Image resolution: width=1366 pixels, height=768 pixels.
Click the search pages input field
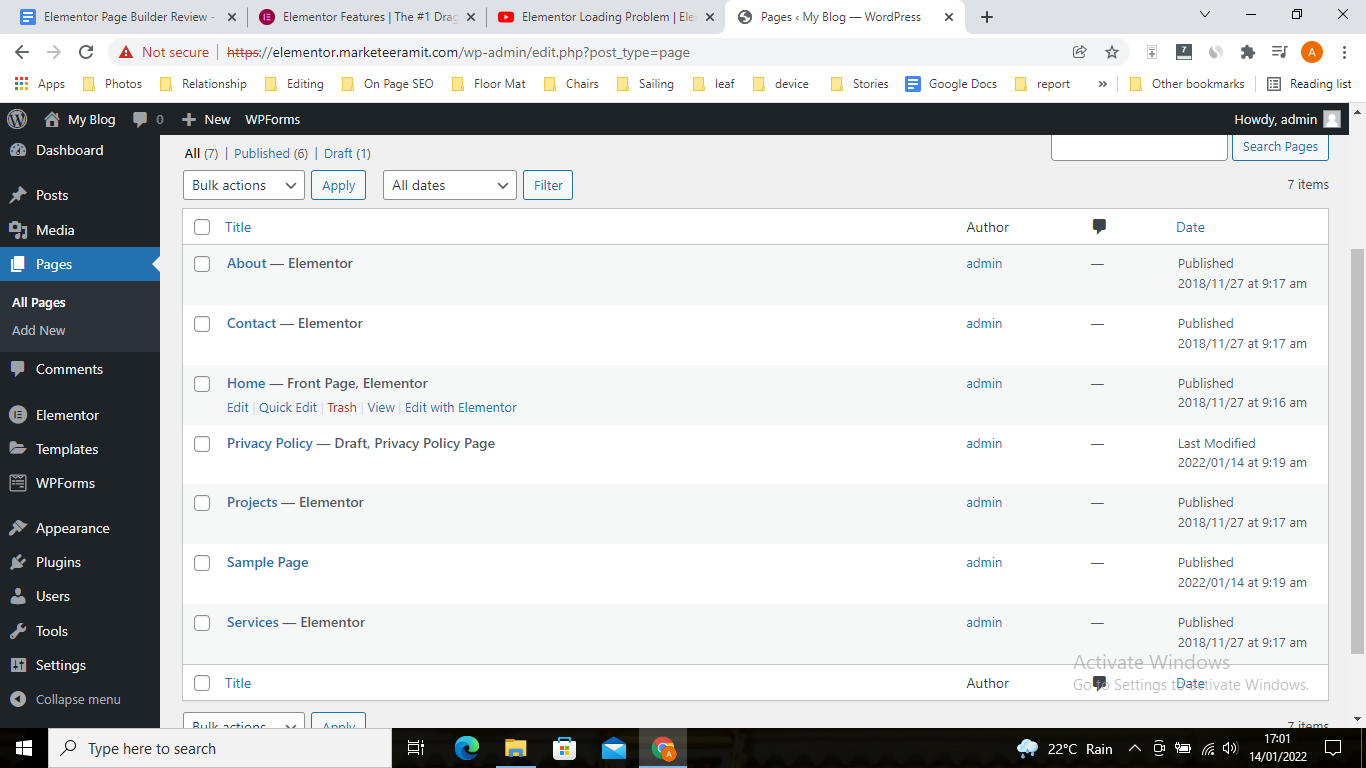coord(1139,146)
